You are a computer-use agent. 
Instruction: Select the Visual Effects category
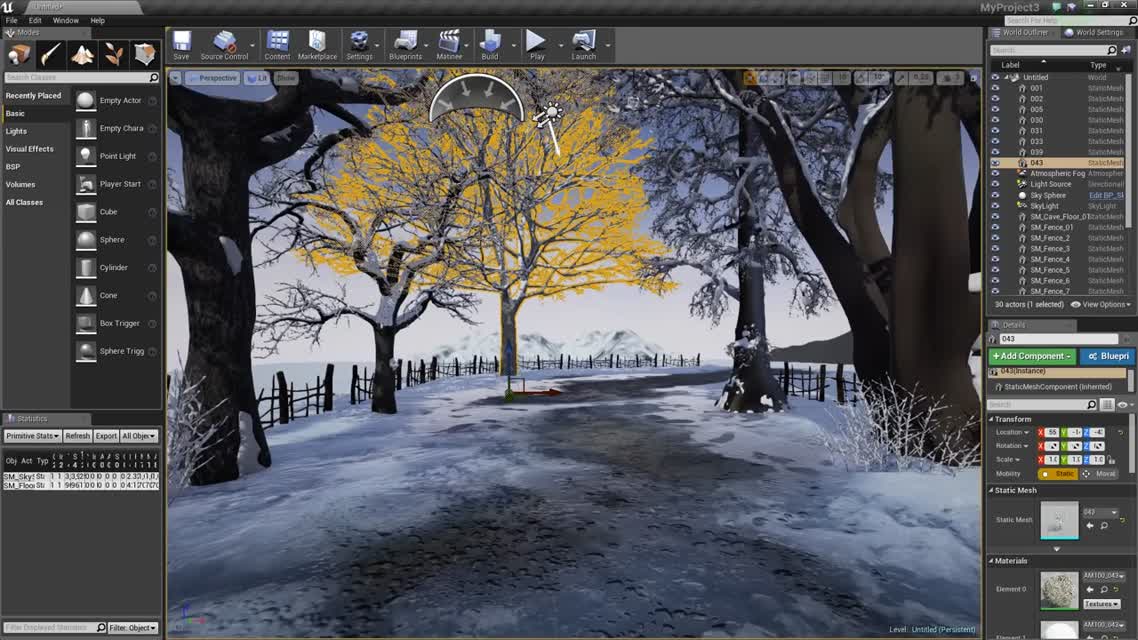point(29,149)
